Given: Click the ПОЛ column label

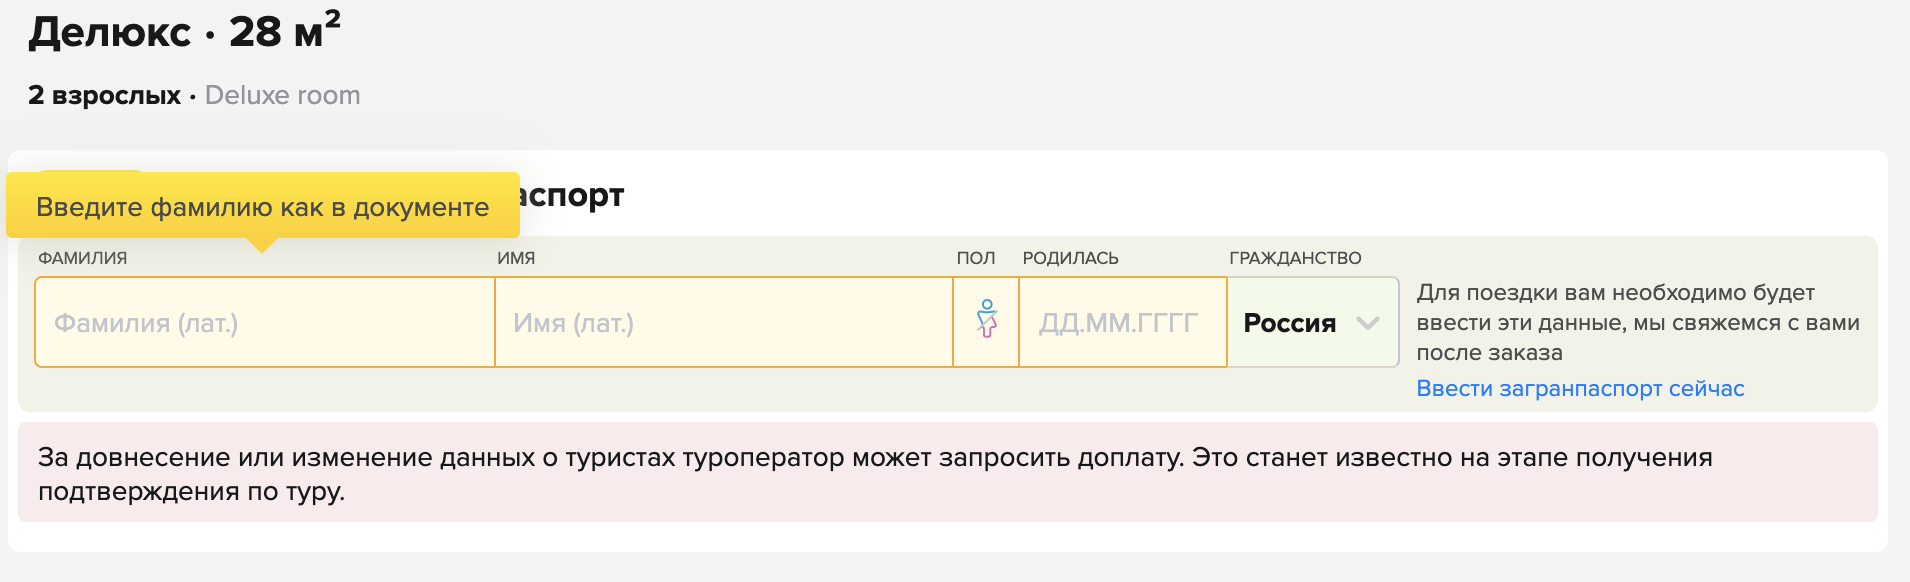Looking at the screenshot, I should click(976, 258).
